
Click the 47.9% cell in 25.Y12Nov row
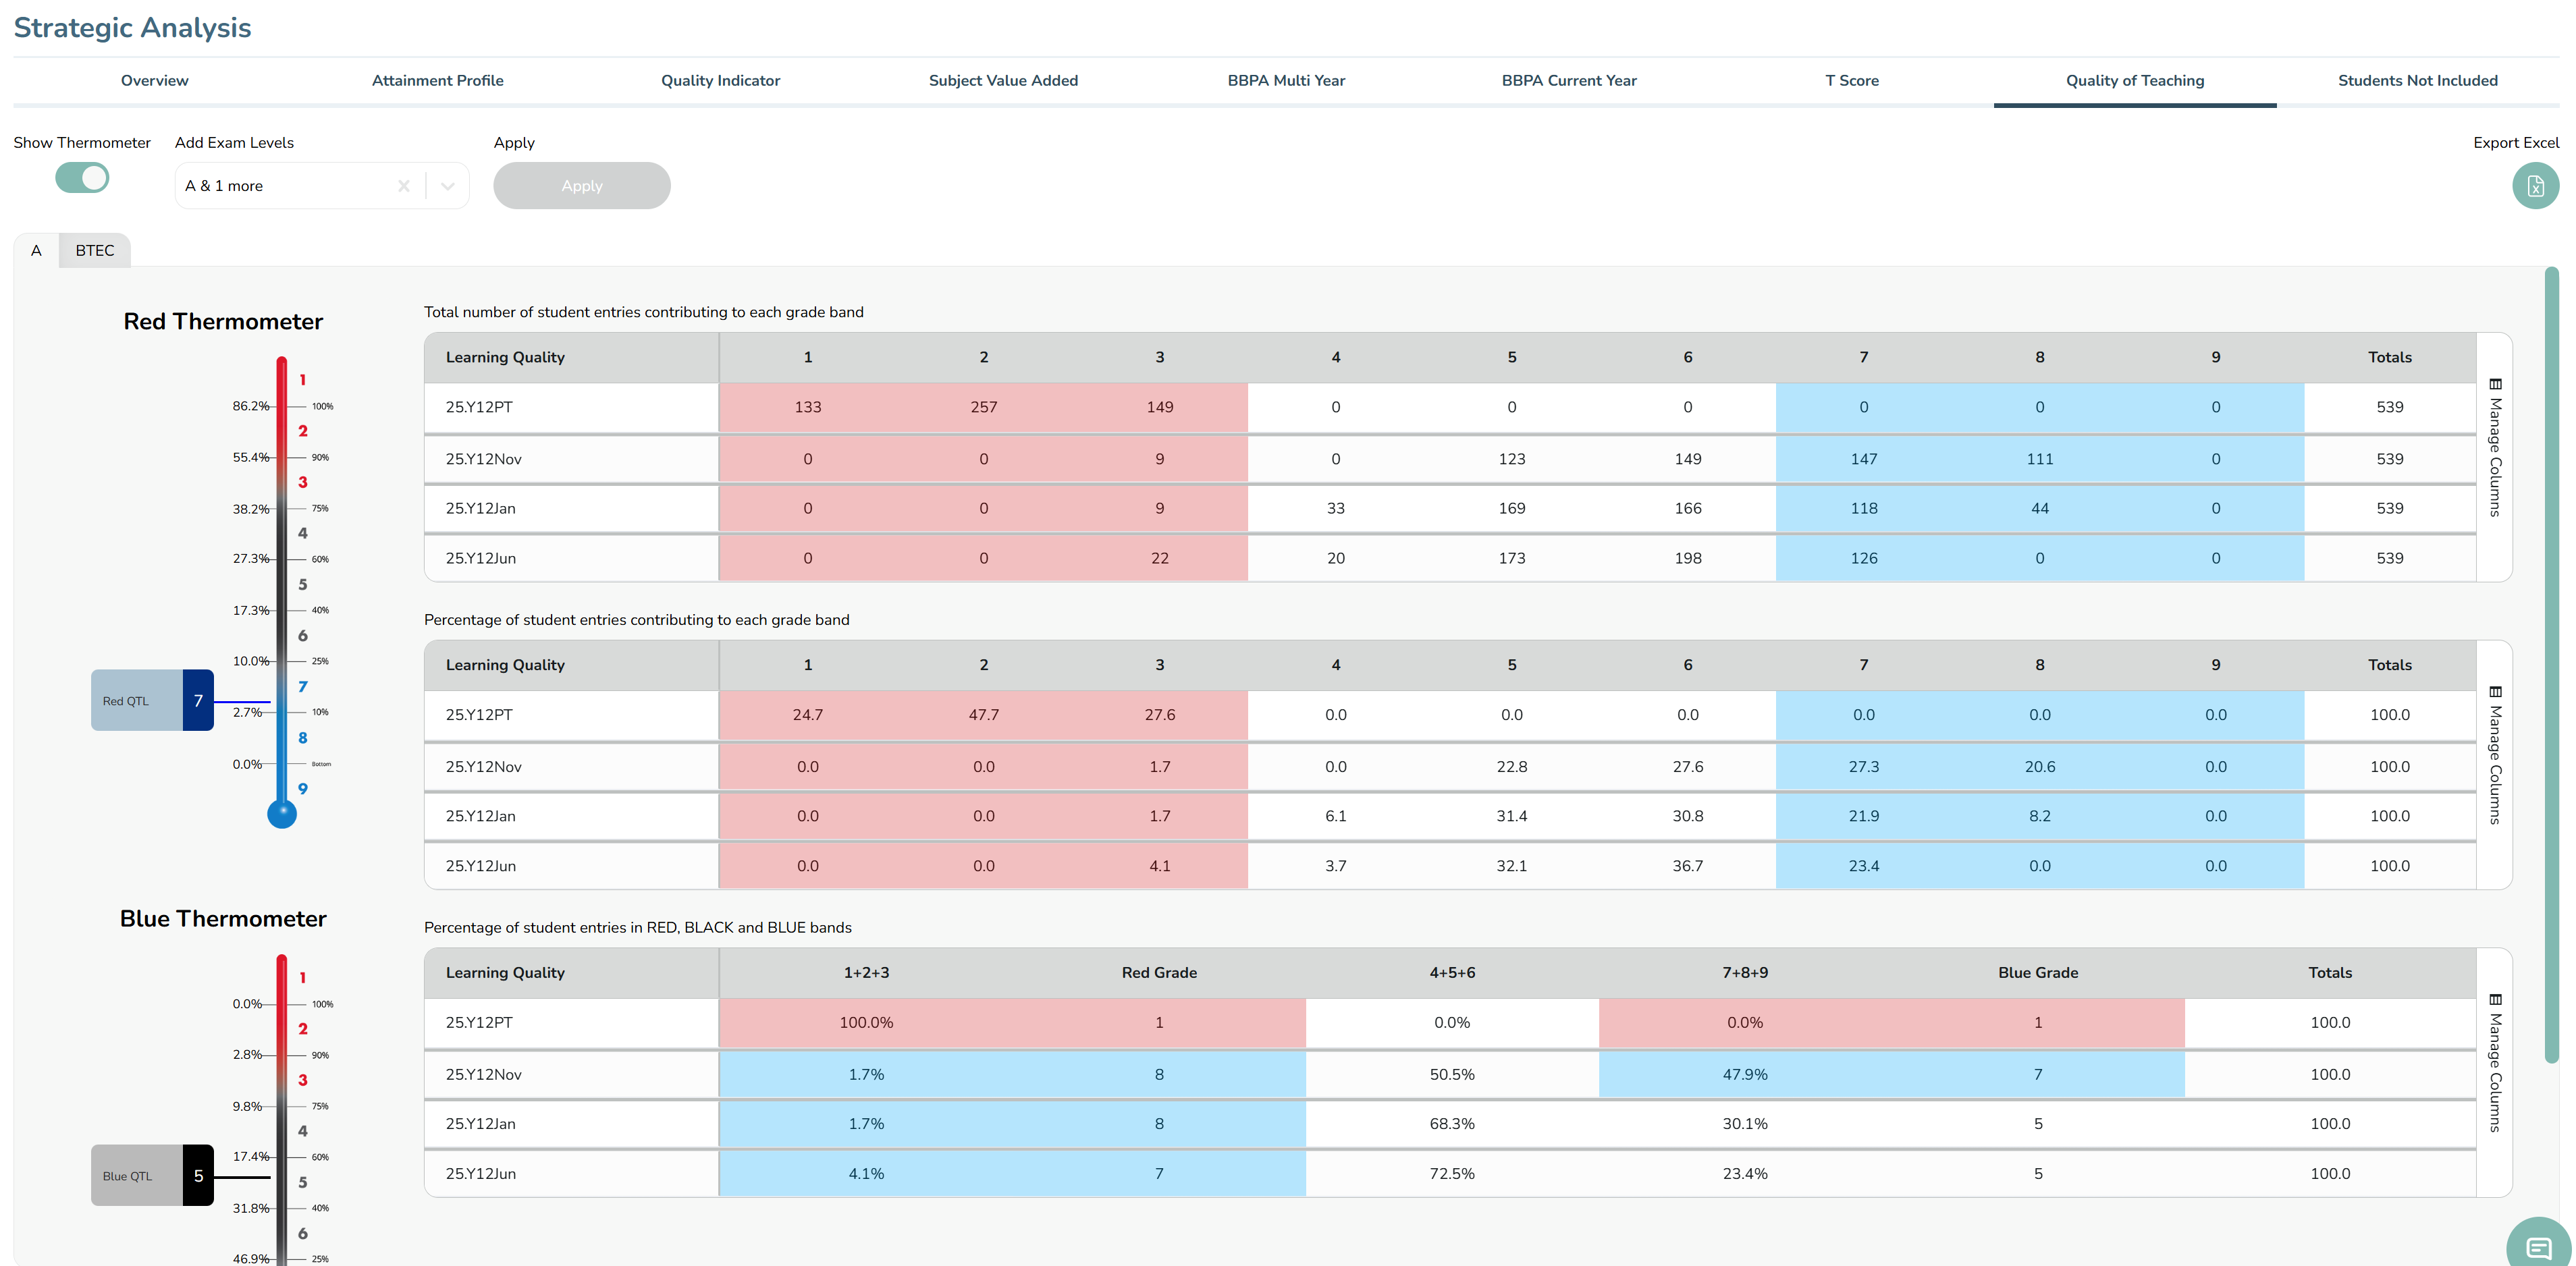(x=1745, y=1075)
